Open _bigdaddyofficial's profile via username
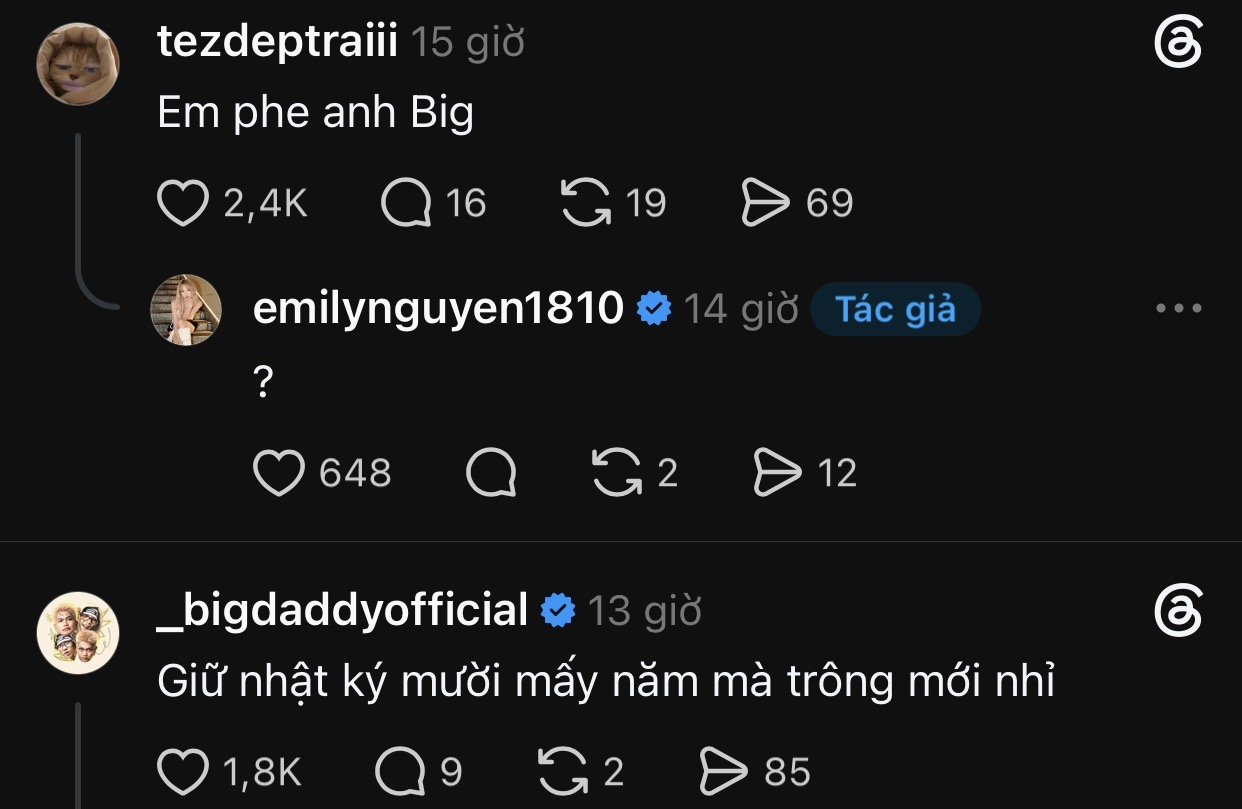The width and height of the screenshot is (1242, 809). 343,610
